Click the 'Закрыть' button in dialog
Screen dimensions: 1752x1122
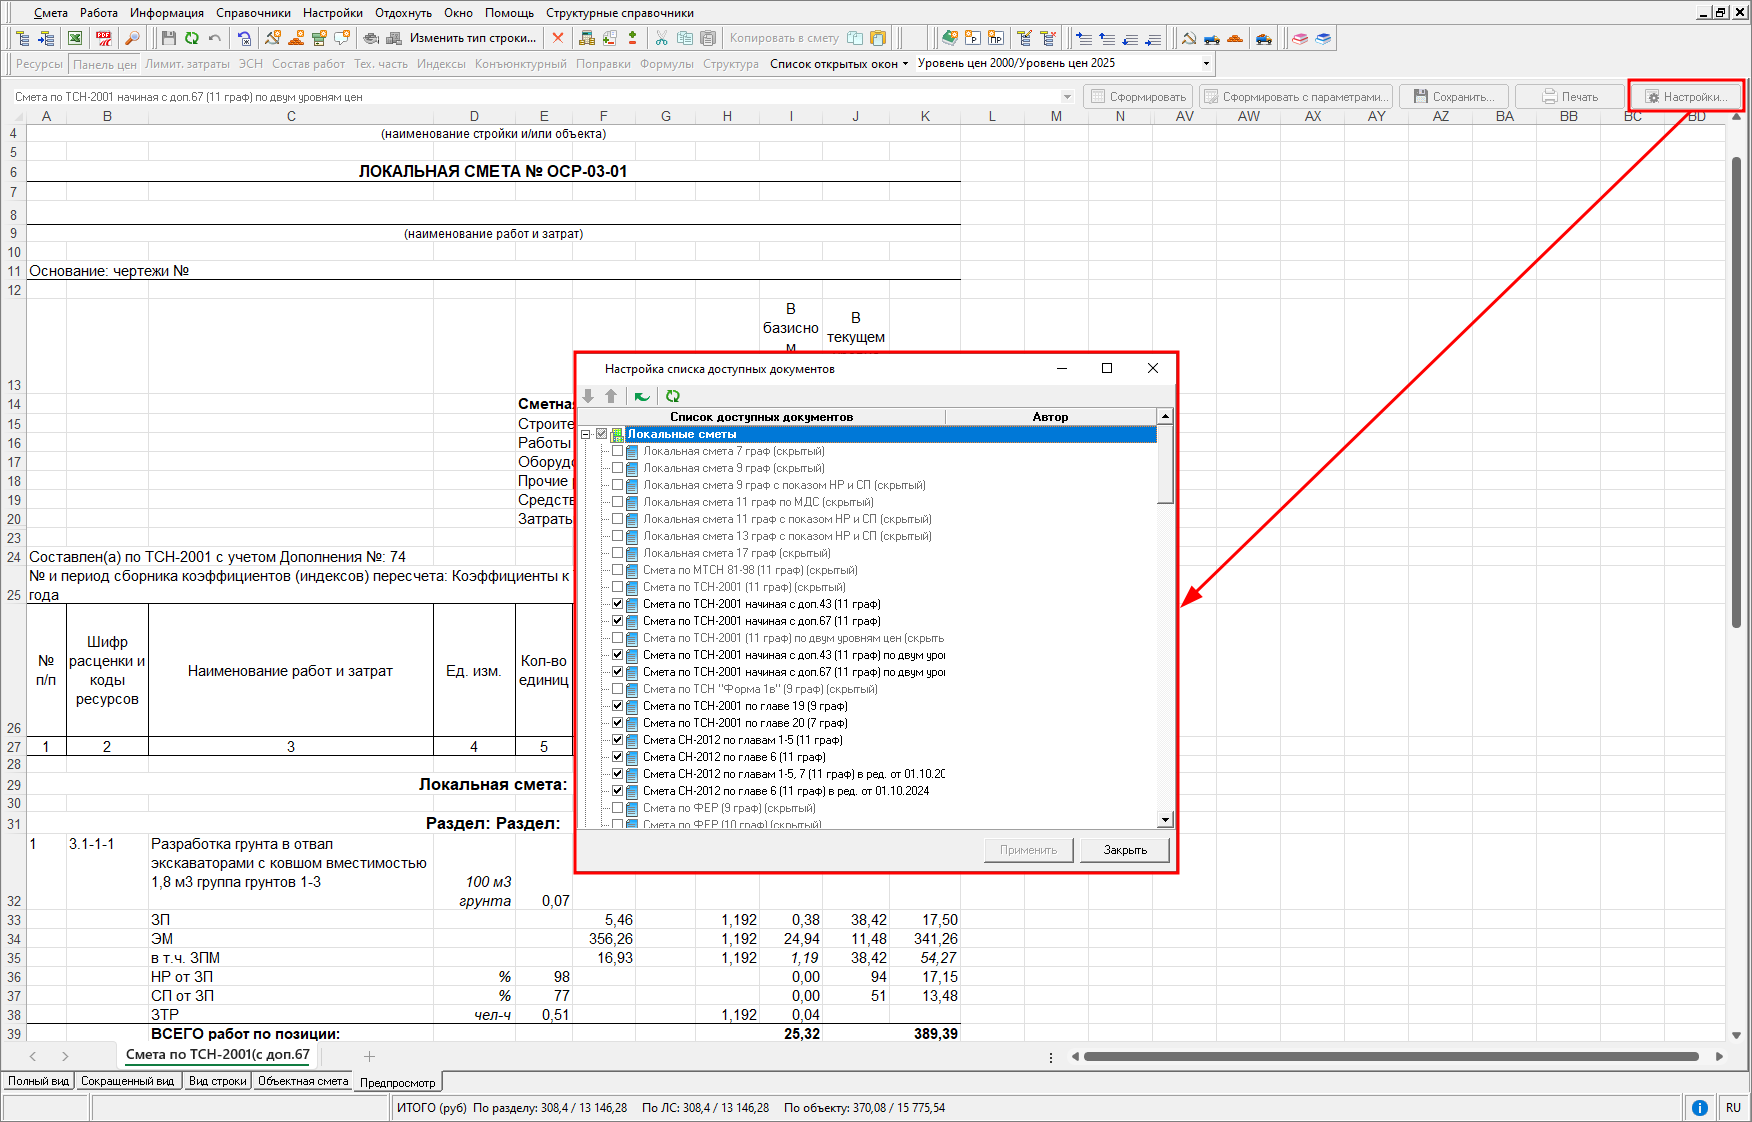[1125, 850]
